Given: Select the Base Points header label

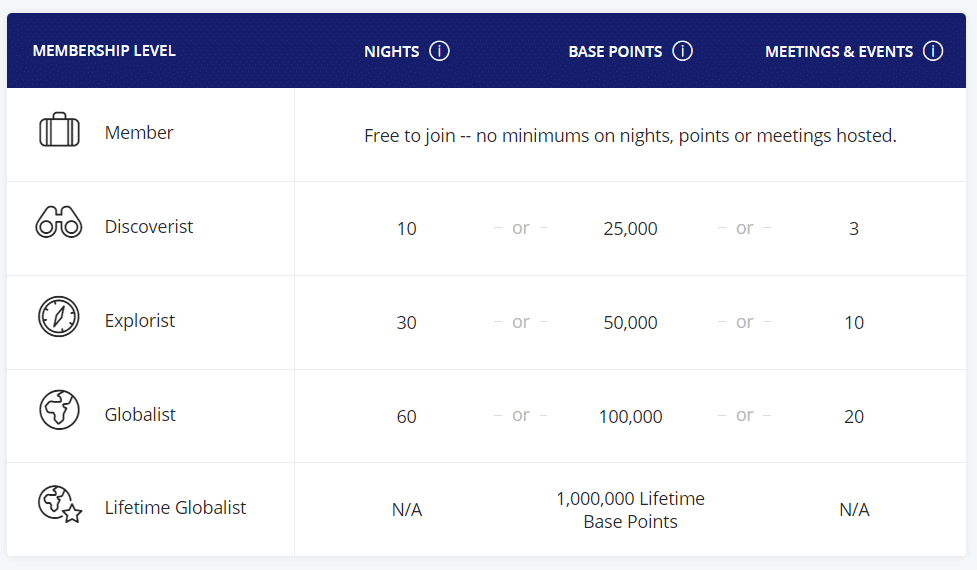Looking at the screenshot, I should click(x=615, y=52).
